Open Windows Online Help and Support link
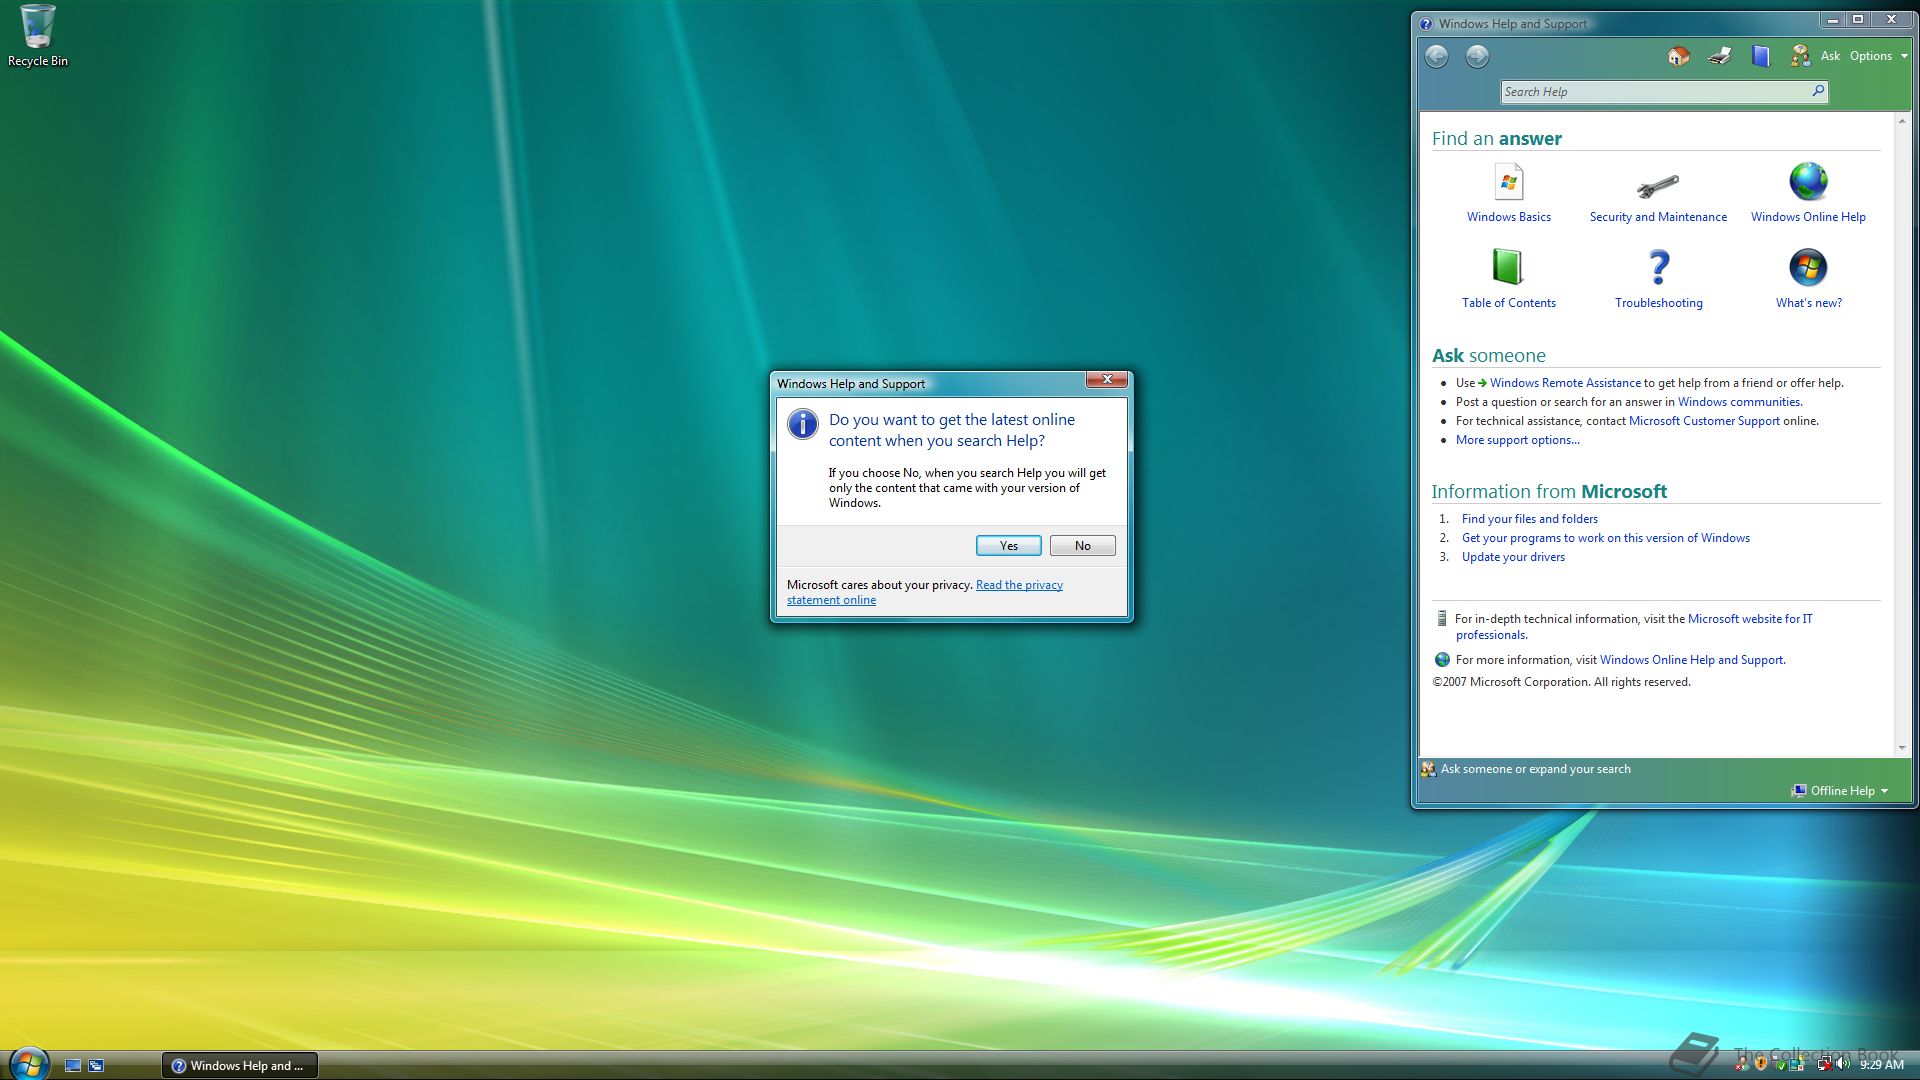The image size is (1920, 1080). (x=1691, y=660)
